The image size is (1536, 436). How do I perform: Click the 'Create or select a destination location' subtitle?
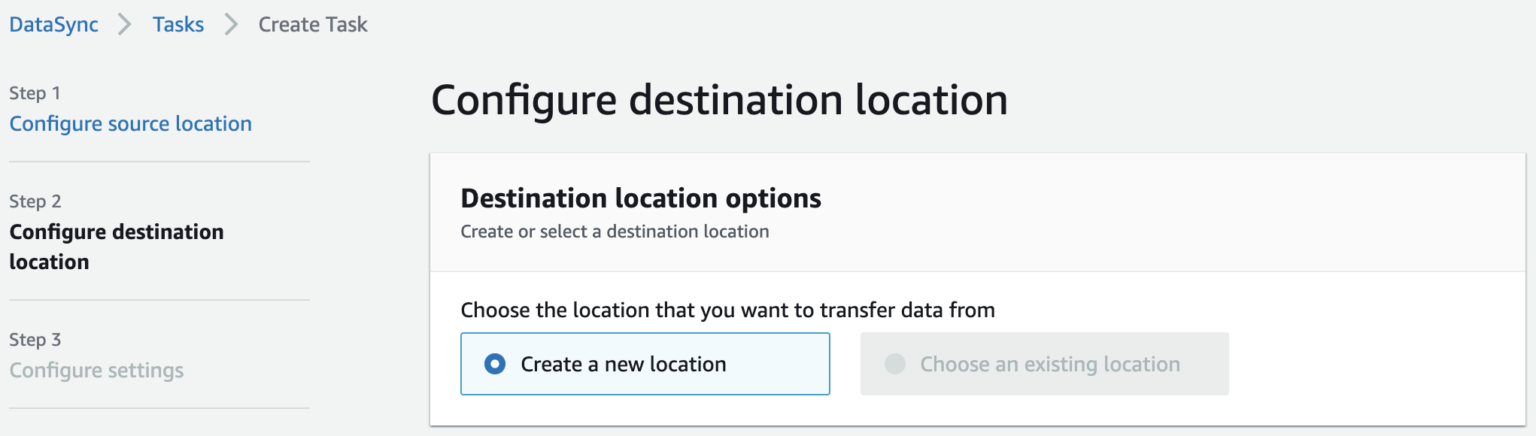[614, 232]
